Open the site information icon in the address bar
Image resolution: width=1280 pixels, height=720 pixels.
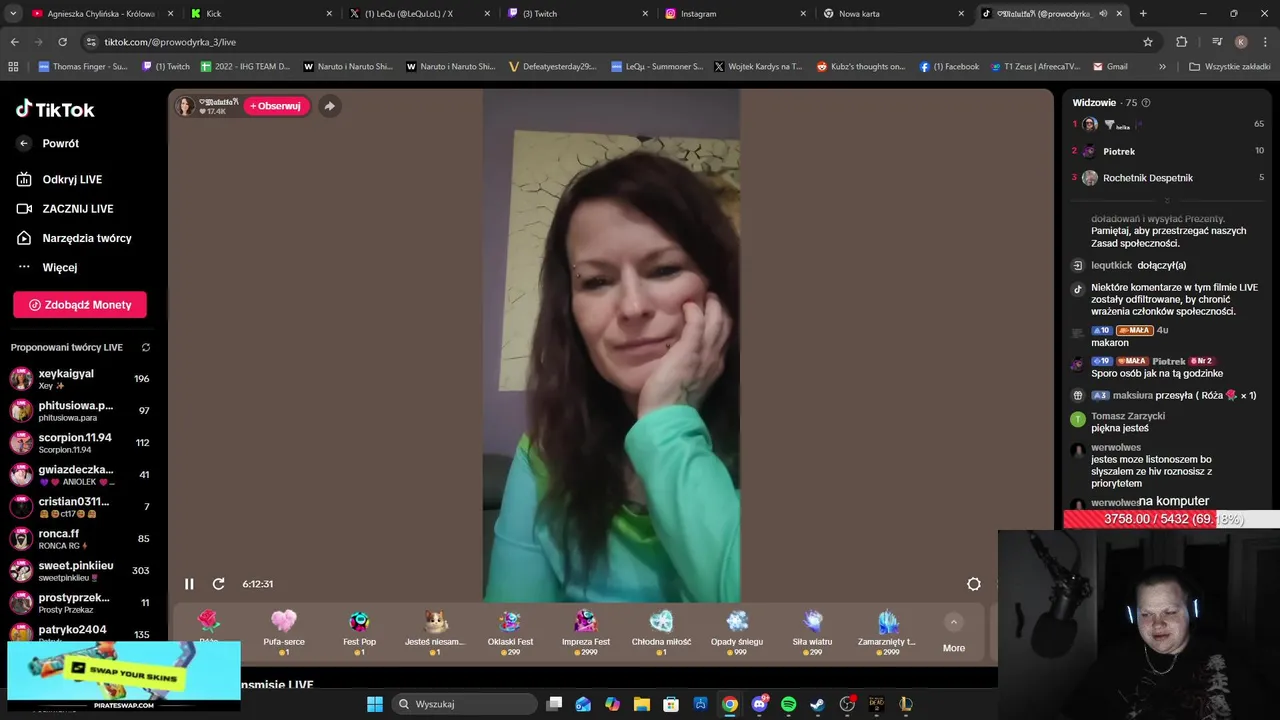[x=92, y=42]
